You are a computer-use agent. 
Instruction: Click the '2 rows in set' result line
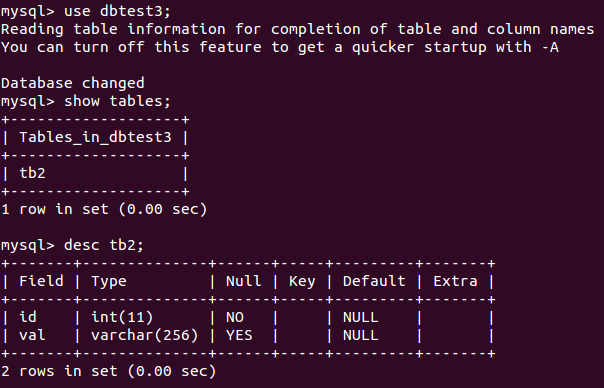pos(108,371)
